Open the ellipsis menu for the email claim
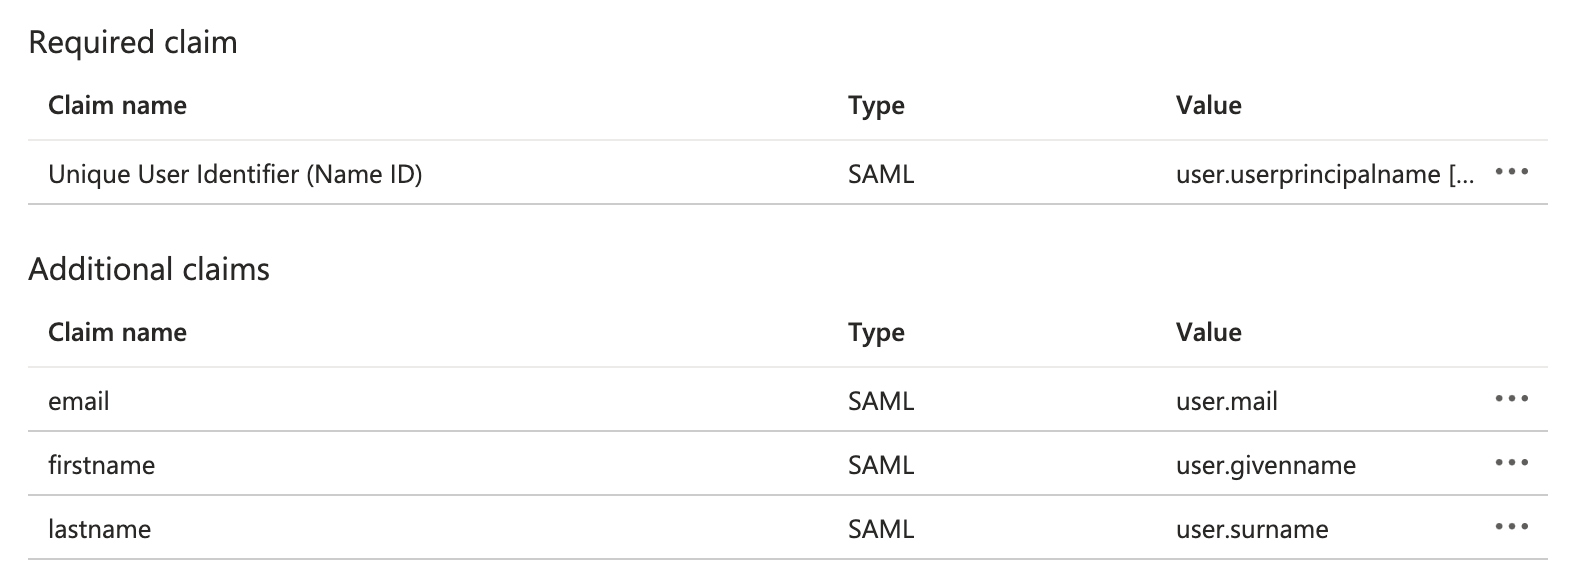 (1513, 401)
